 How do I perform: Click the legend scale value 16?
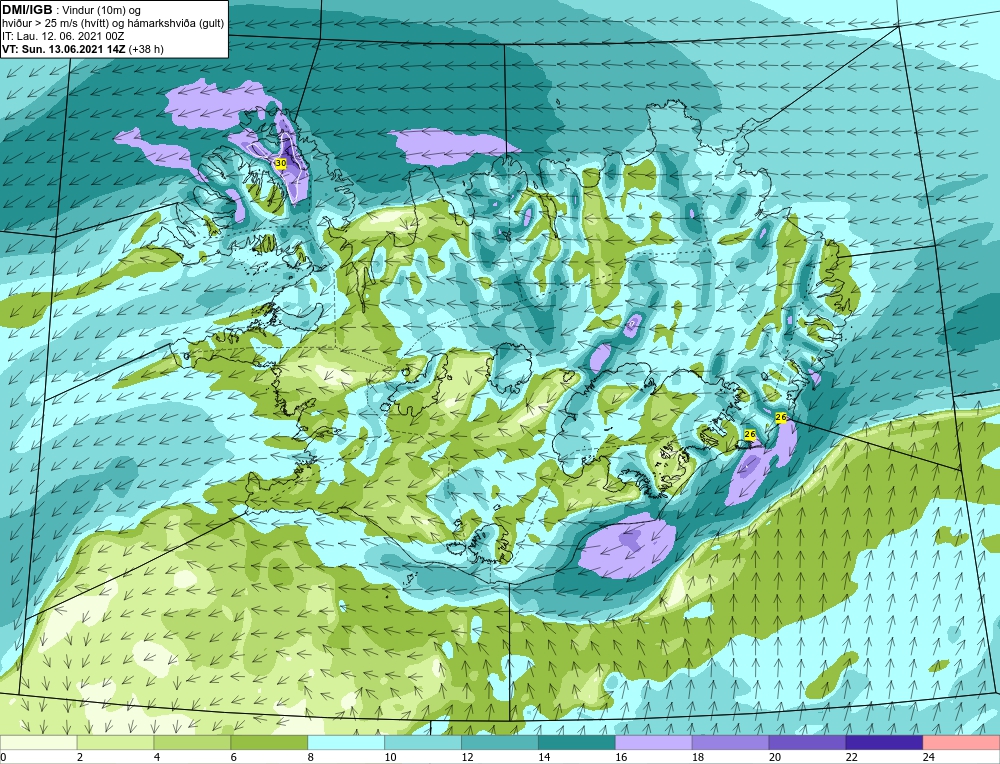pyautogui.click(x=621, y=757)
